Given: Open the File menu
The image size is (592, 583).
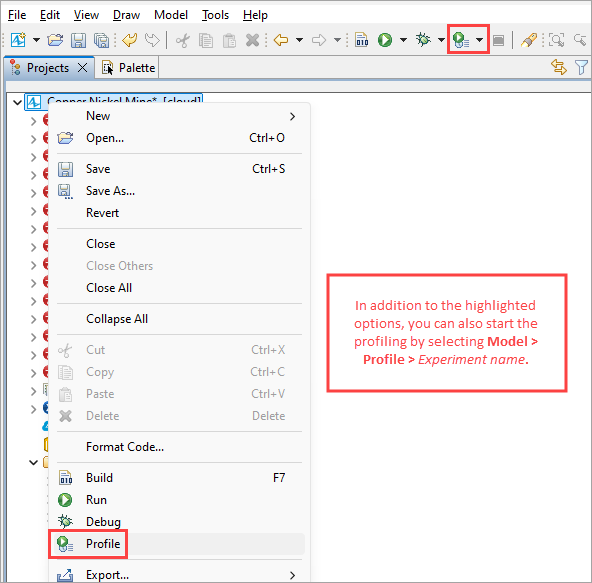Looking at the screenshot, I should point(17,15).
